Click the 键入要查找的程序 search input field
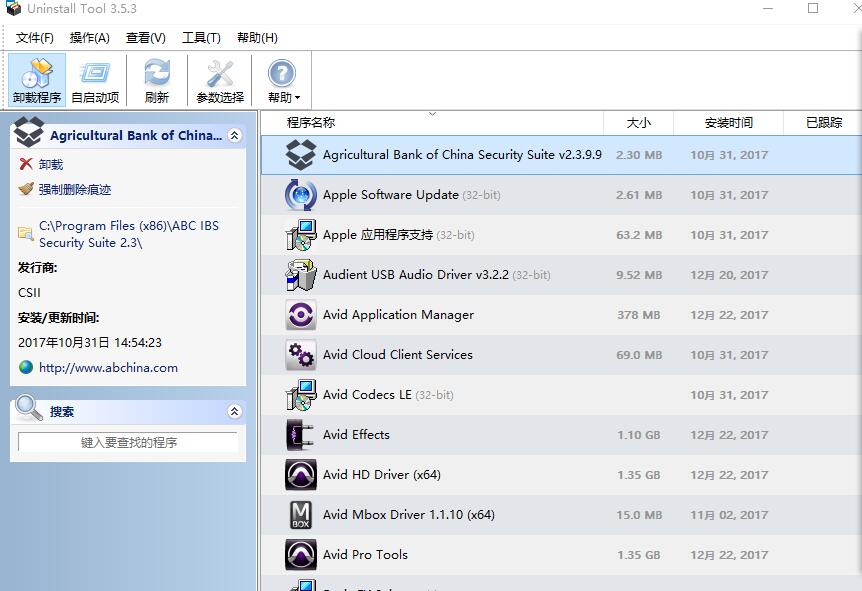 tap(128, 442)
